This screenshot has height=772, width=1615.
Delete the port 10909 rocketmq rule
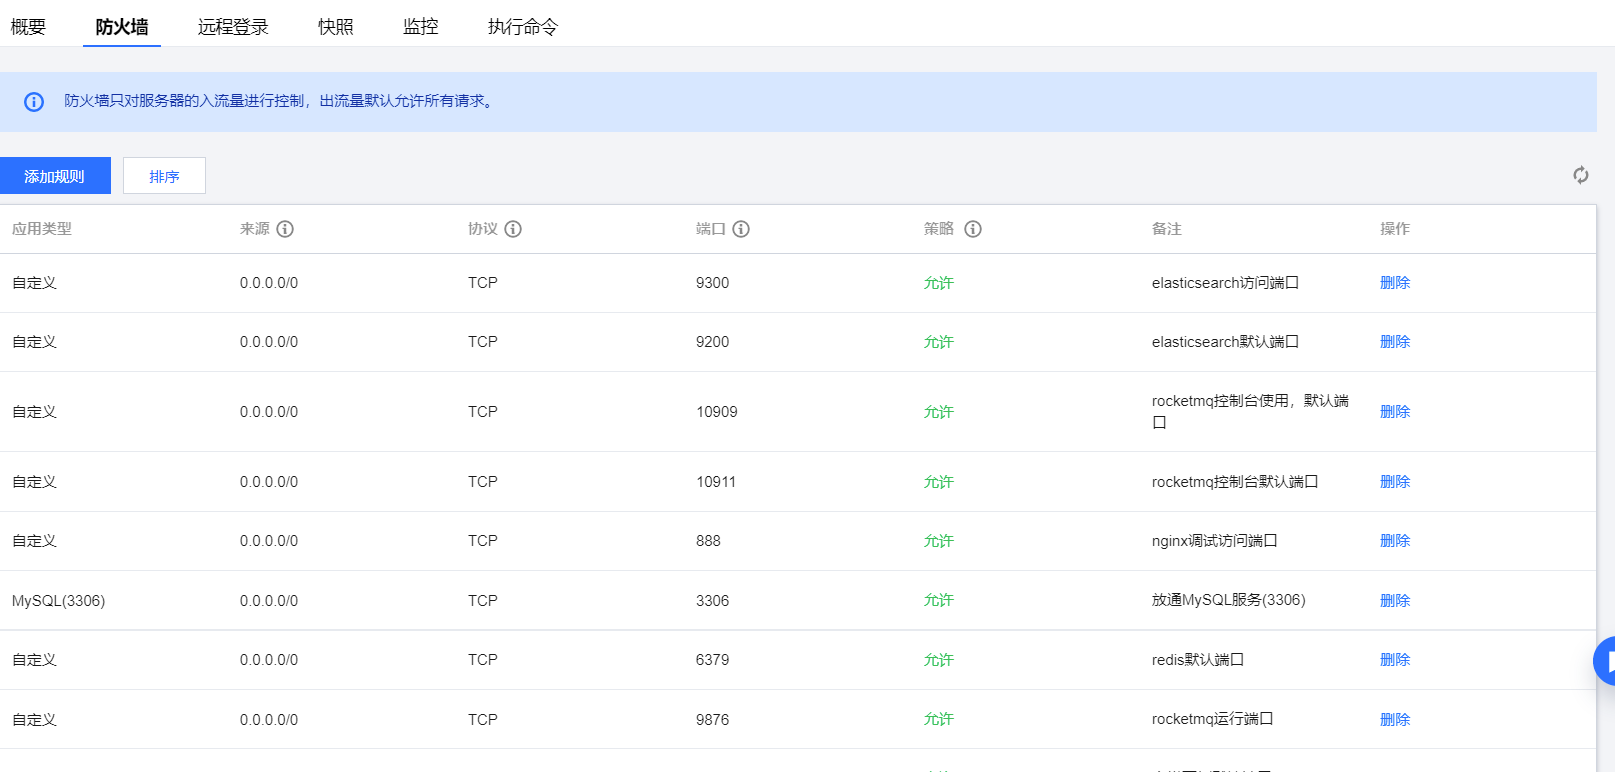1394,412
